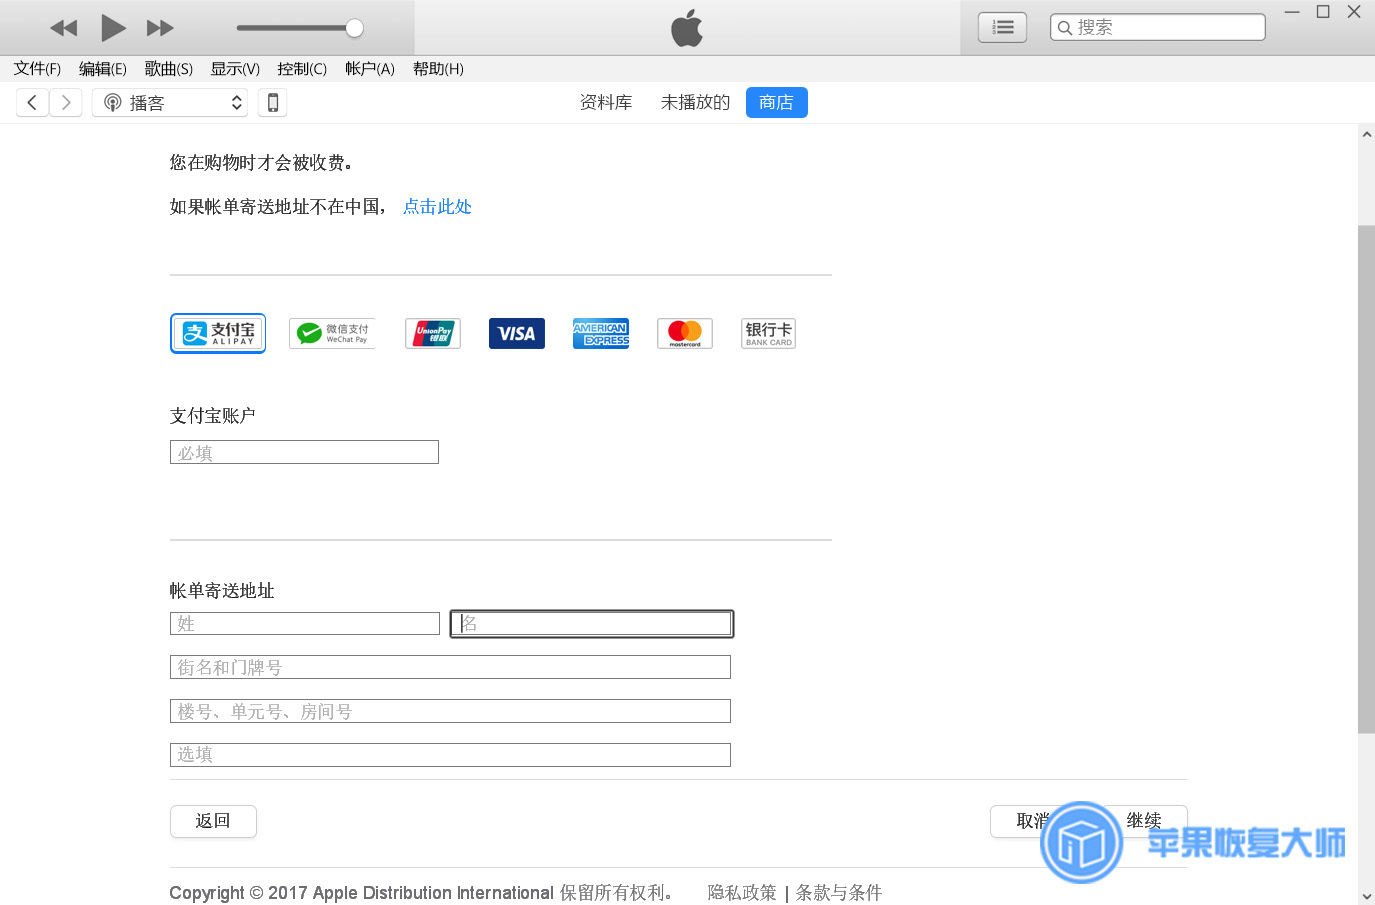Select the Mastercard payment icon
Image resolution: width=1375 pixels, height=905 pixels.
(x=684, y=333)
